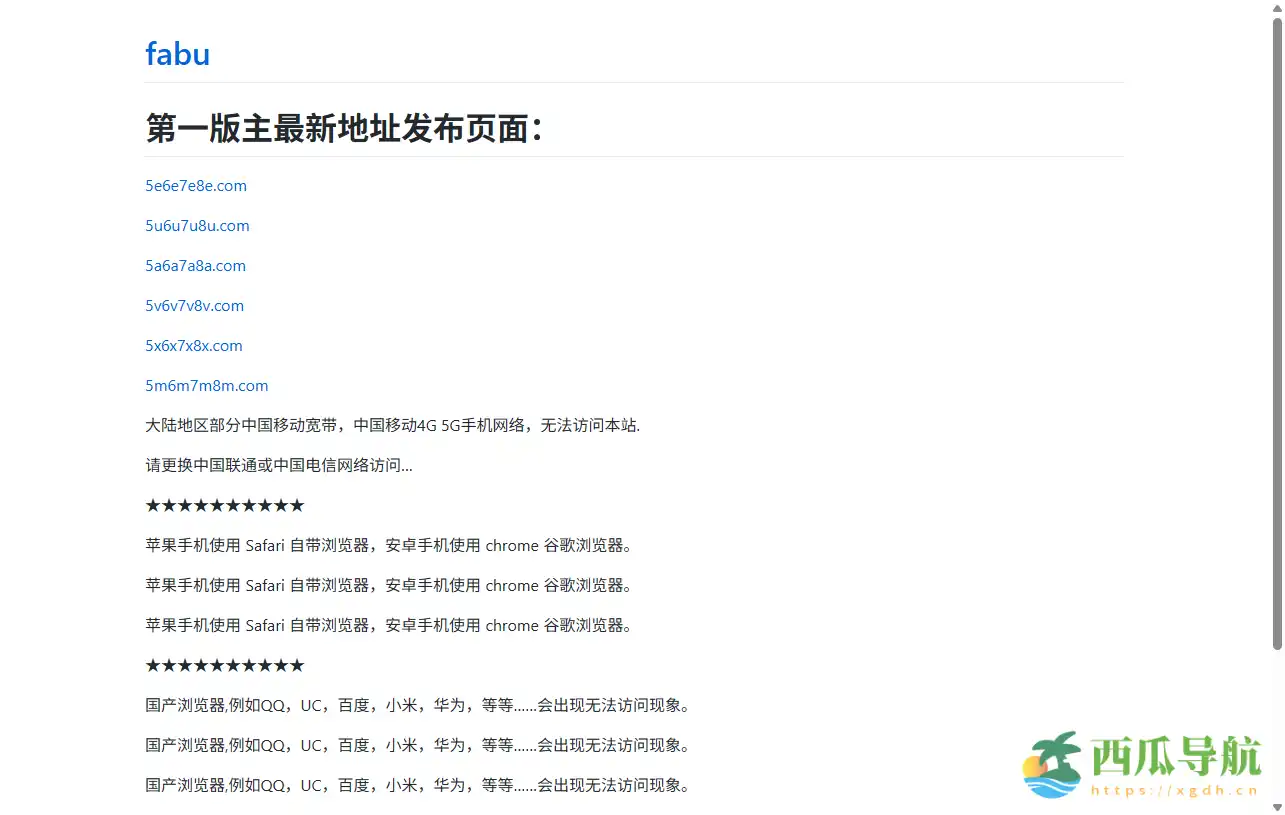The width and height of the screenshot is (1285, 815).
Task: Open the fabu title link
Action: click(177, 53)
